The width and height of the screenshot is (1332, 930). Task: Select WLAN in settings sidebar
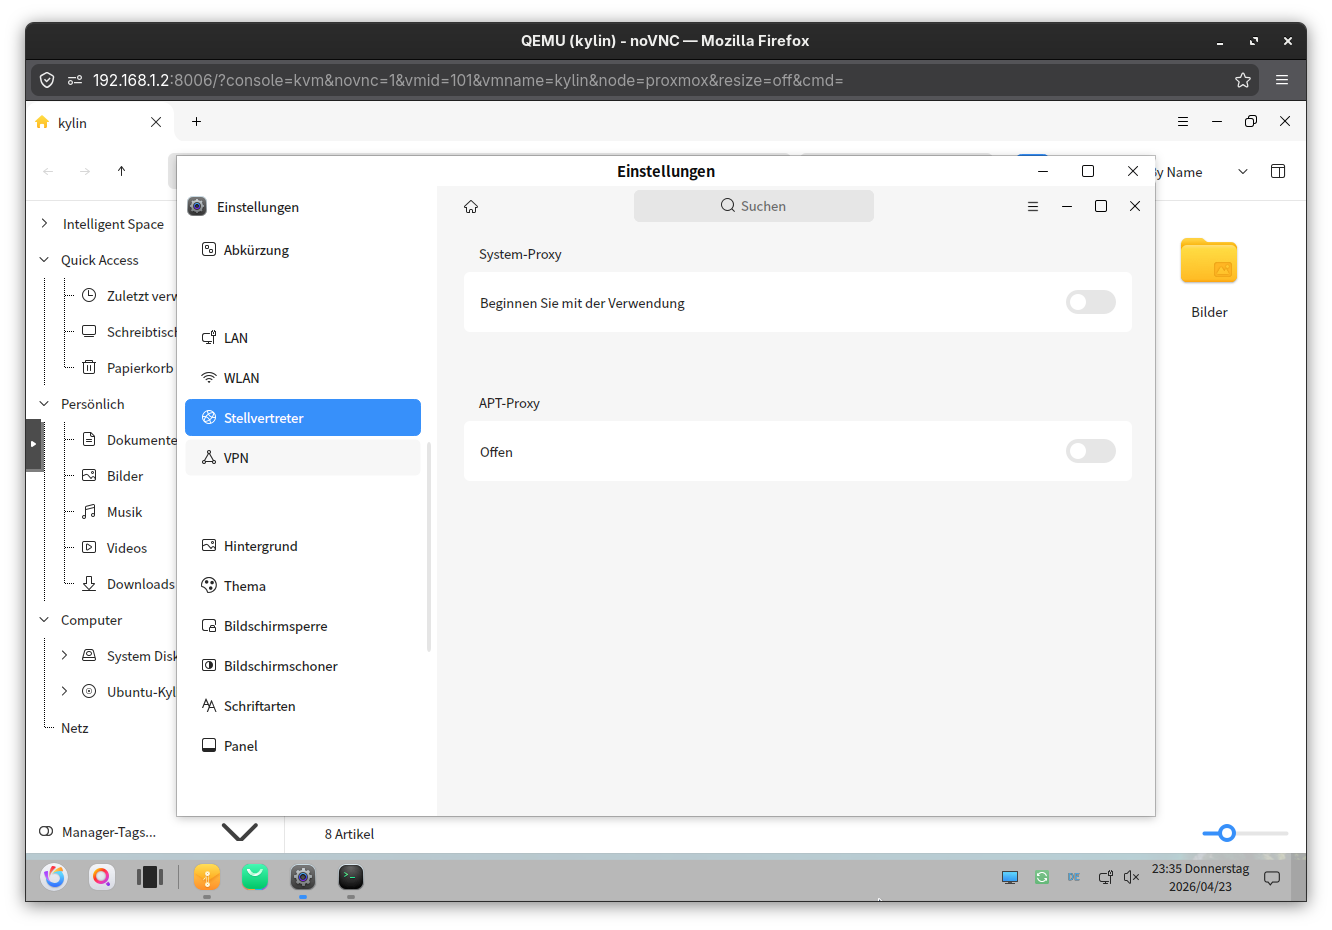pyautogui.click(x=302, y=378)
